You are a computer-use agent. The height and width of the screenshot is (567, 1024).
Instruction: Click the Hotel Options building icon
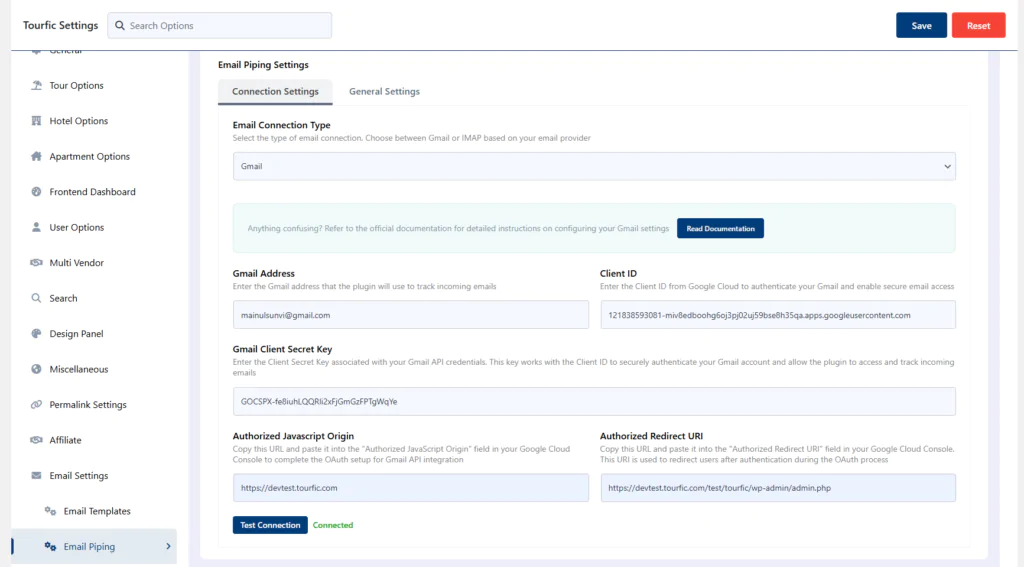click(37, 121)
